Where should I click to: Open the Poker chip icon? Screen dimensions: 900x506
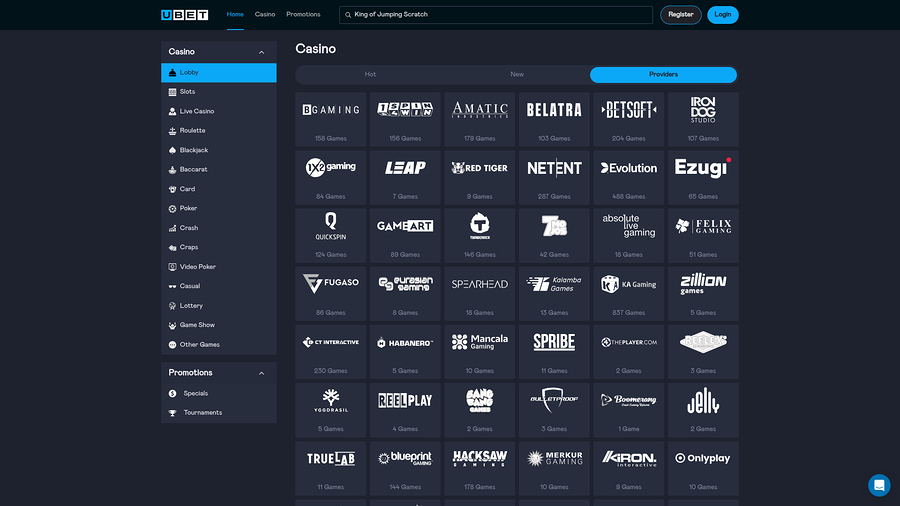pos(172,209)
